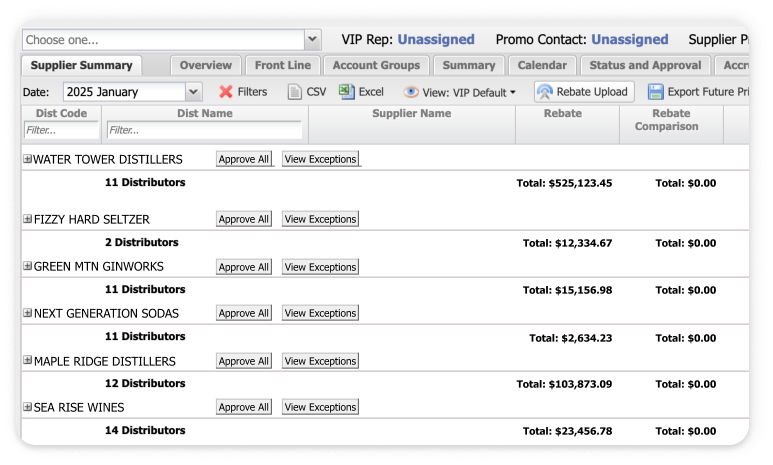Expand the MAPLE RIDGE DISTILLERS group
Screen dimensions: 773x465
pyautogui.click(x=27, y=361)
